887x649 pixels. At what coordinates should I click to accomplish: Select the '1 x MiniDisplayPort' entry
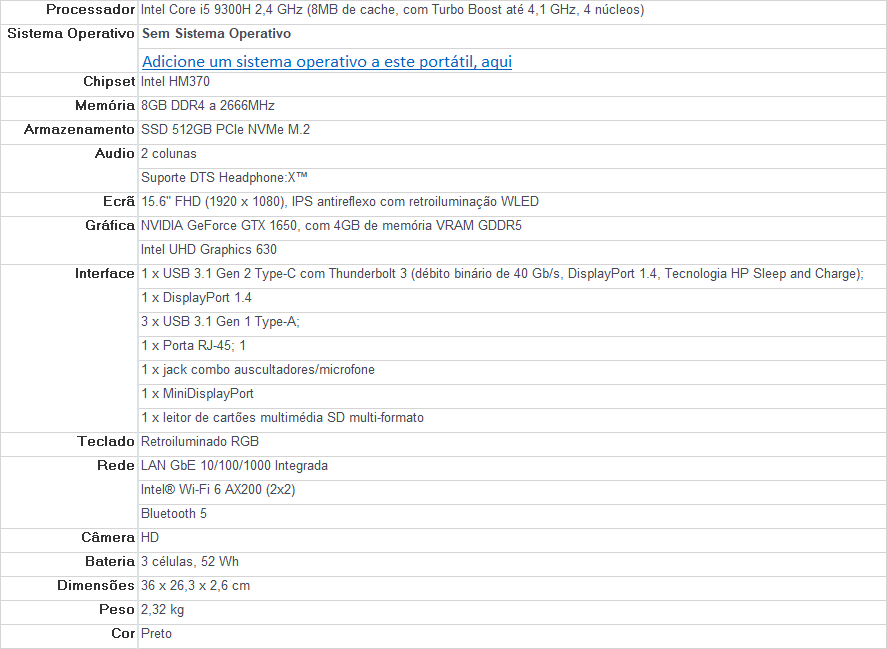click(x=198, y=394)
